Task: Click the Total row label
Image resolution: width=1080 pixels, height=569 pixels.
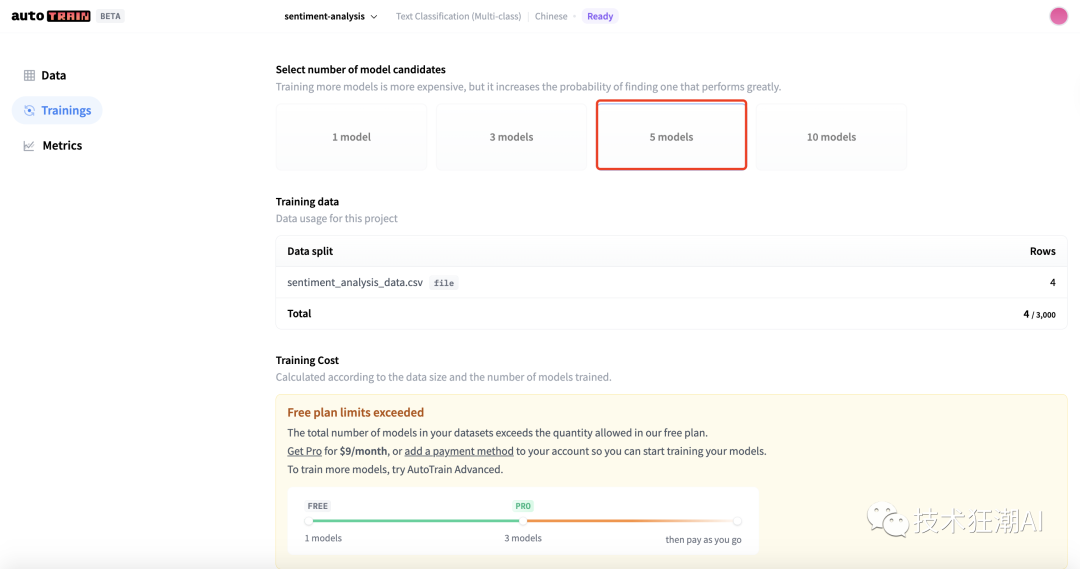Action: click(x=299, y=313)
